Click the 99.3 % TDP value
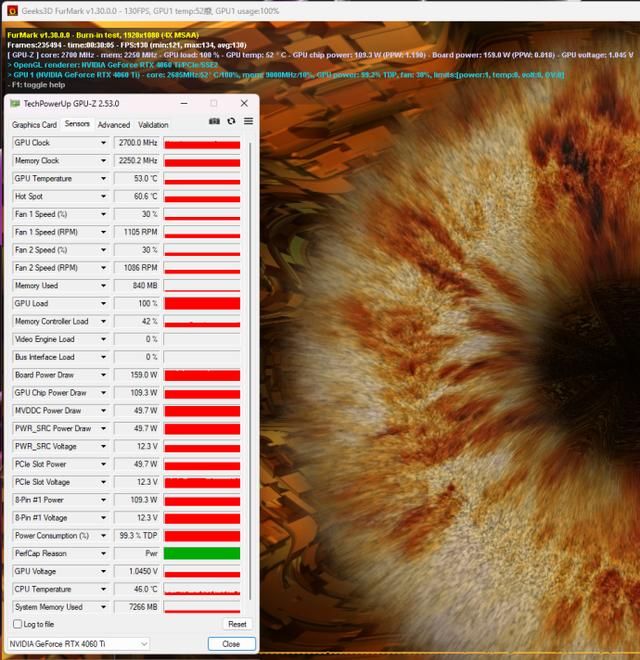640x660 pixels. coord(137,535)
